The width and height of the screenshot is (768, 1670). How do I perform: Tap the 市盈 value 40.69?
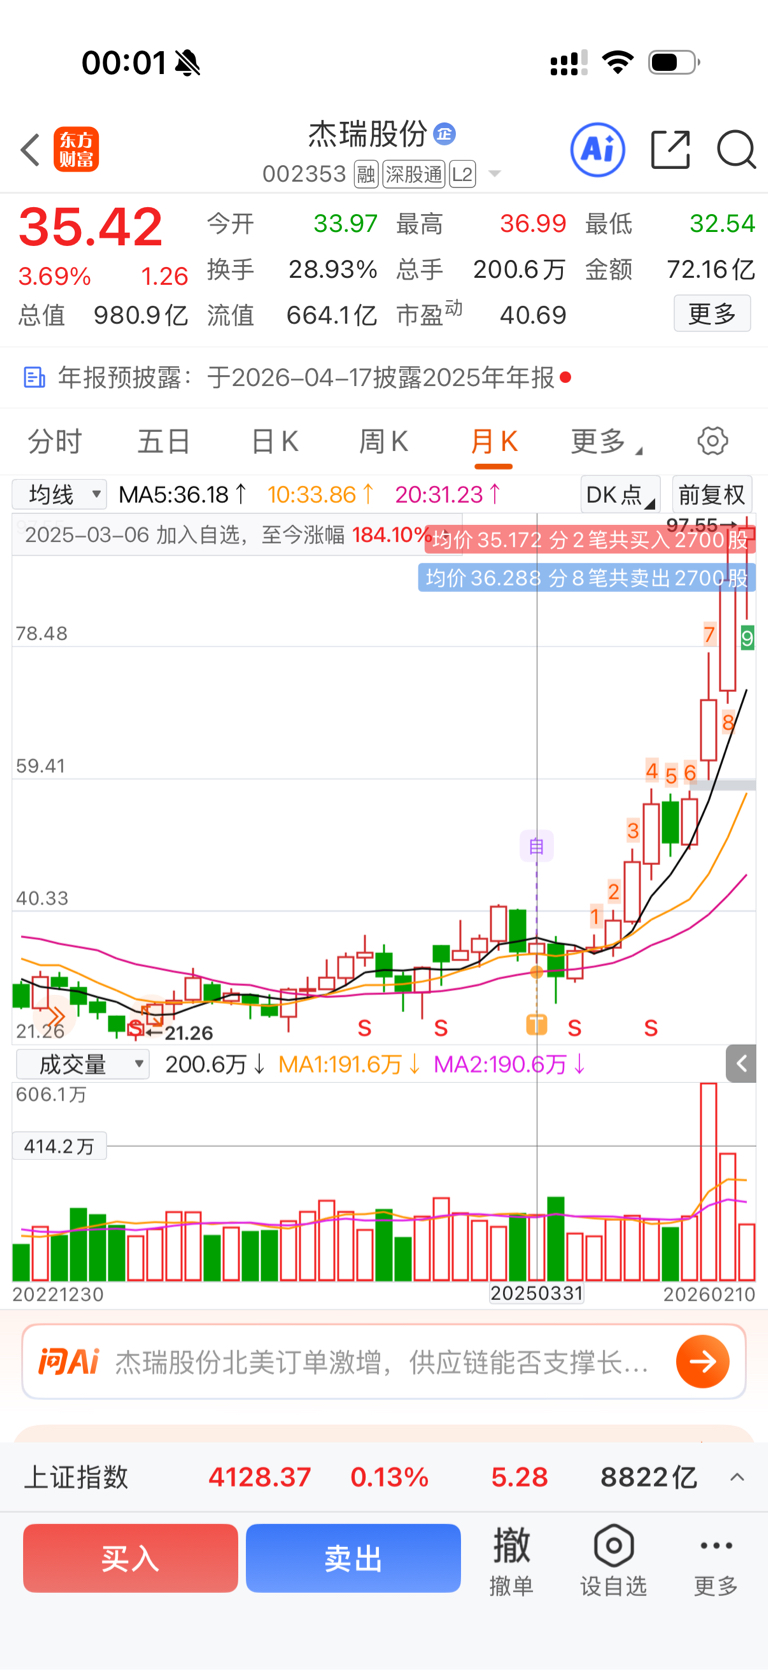(x=533, y=315)
